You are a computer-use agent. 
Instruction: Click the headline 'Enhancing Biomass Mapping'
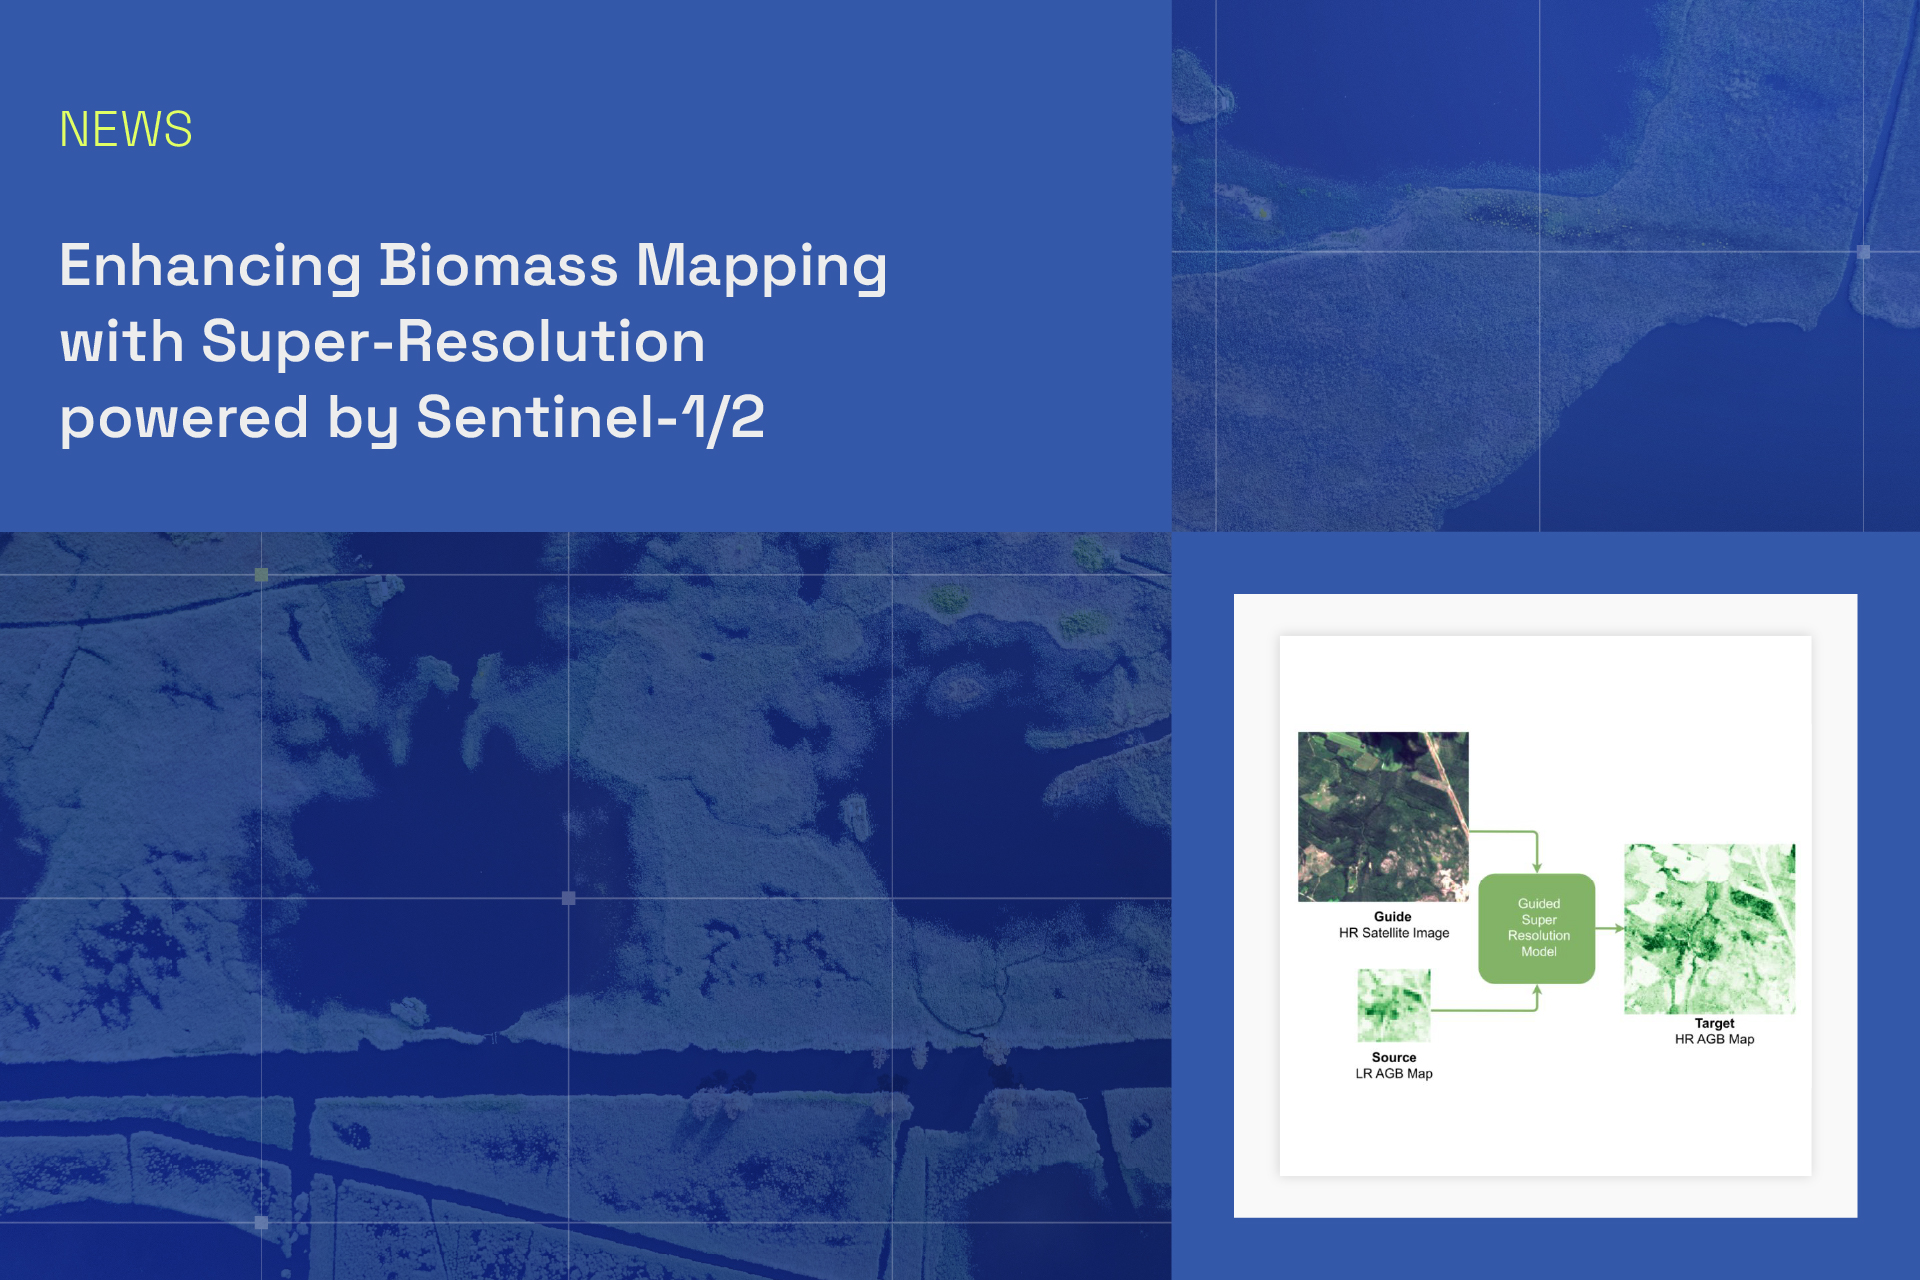(473, 267)
